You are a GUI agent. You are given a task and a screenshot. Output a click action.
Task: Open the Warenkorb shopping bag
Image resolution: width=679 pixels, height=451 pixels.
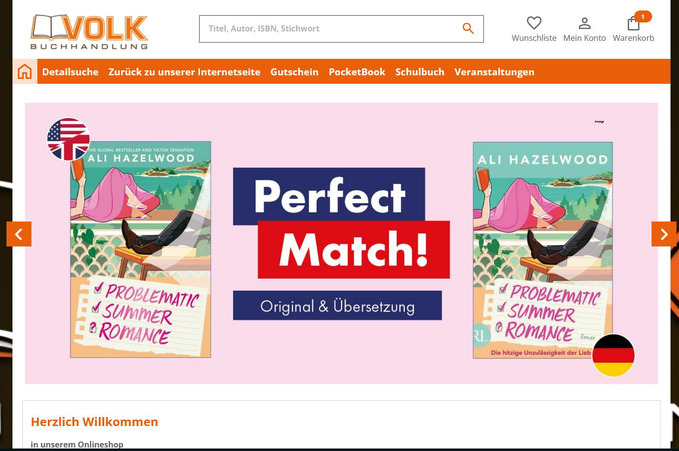tap(633, 23)
